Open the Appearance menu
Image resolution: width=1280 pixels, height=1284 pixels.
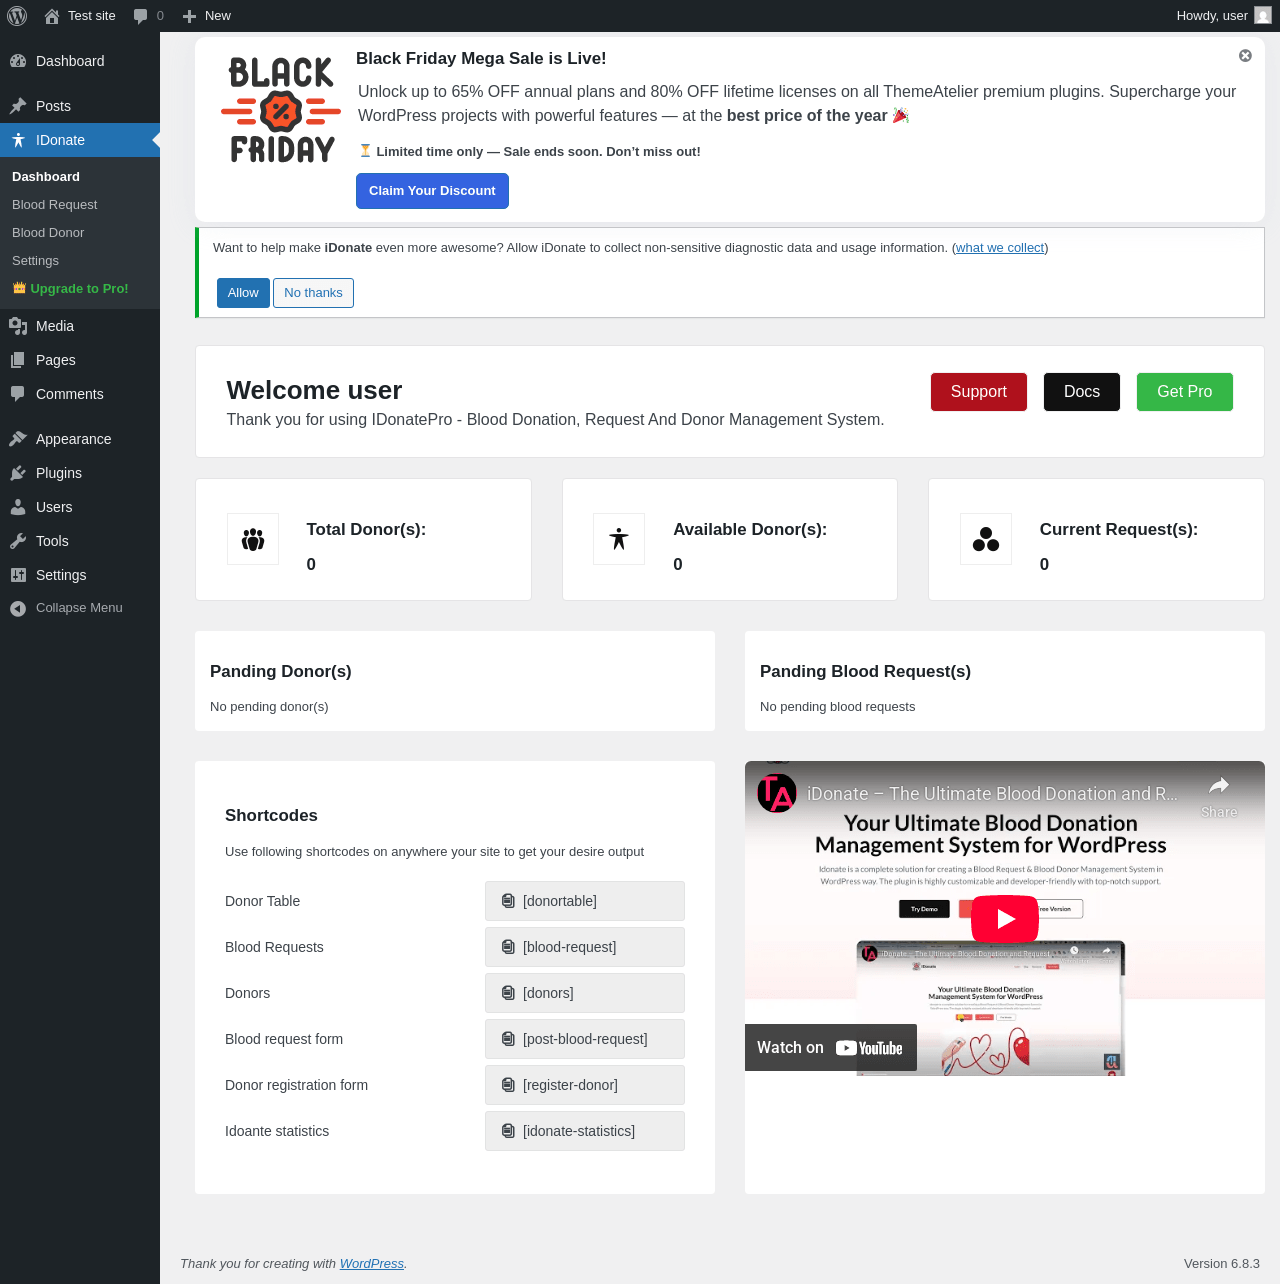[x=80, y=439]
